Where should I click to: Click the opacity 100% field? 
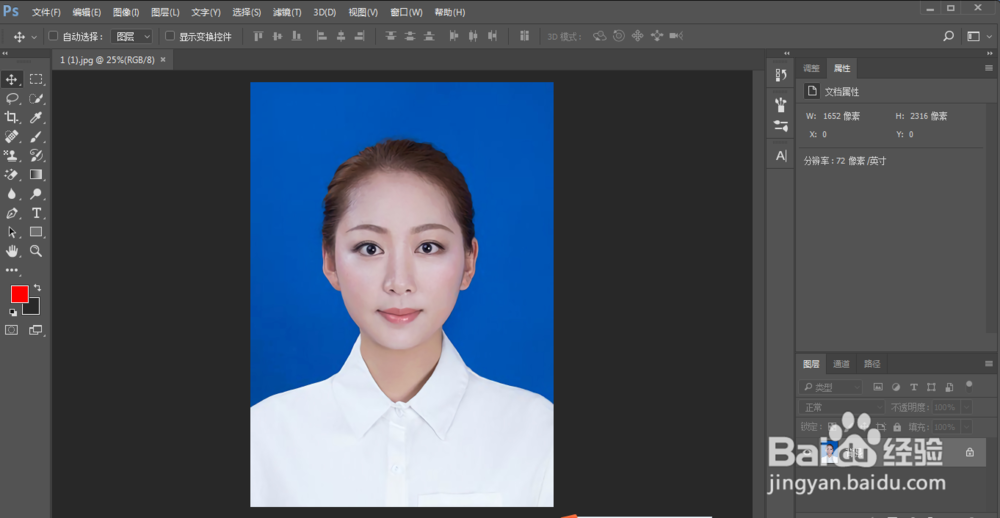coord(946,407)
